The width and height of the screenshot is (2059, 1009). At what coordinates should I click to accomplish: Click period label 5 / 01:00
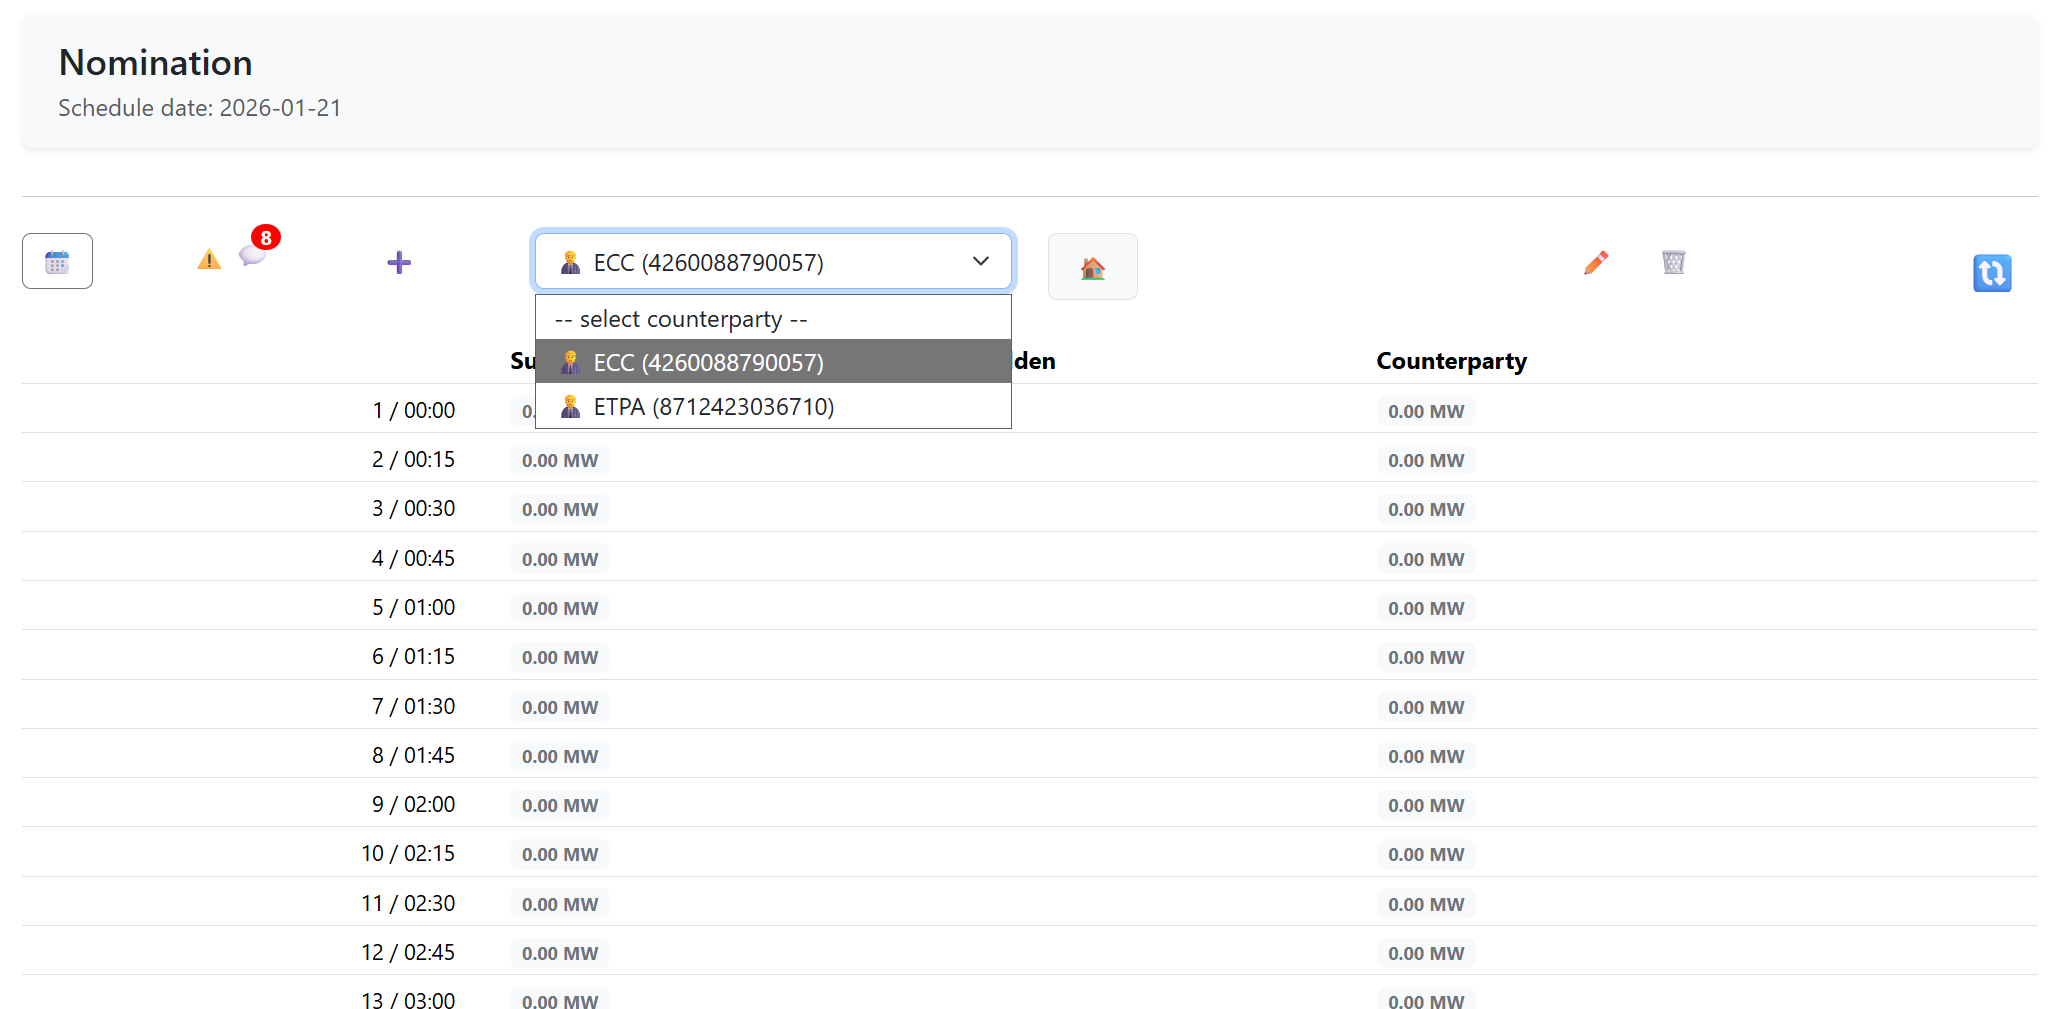click(x=413, y=607)
